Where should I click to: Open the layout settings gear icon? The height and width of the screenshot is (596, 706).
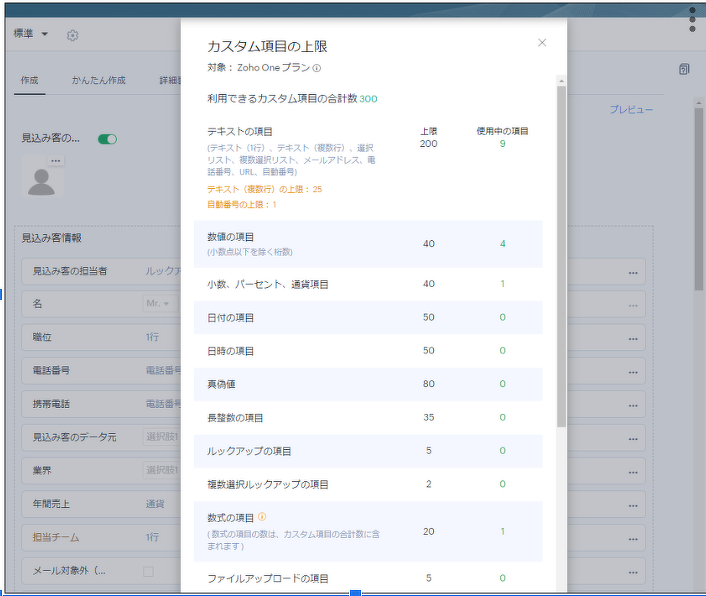73,35
